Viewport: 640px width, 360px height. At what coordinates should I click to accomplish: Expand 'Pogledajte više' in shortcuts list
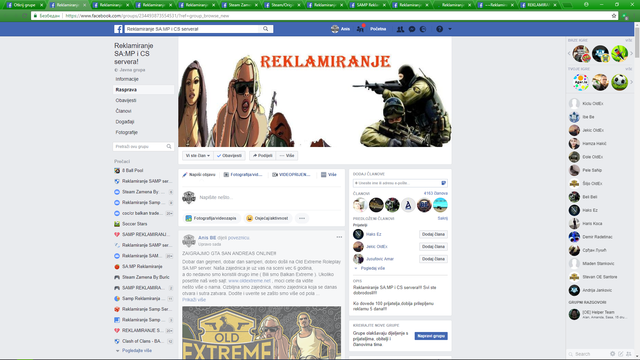click(x=137, y=351)
